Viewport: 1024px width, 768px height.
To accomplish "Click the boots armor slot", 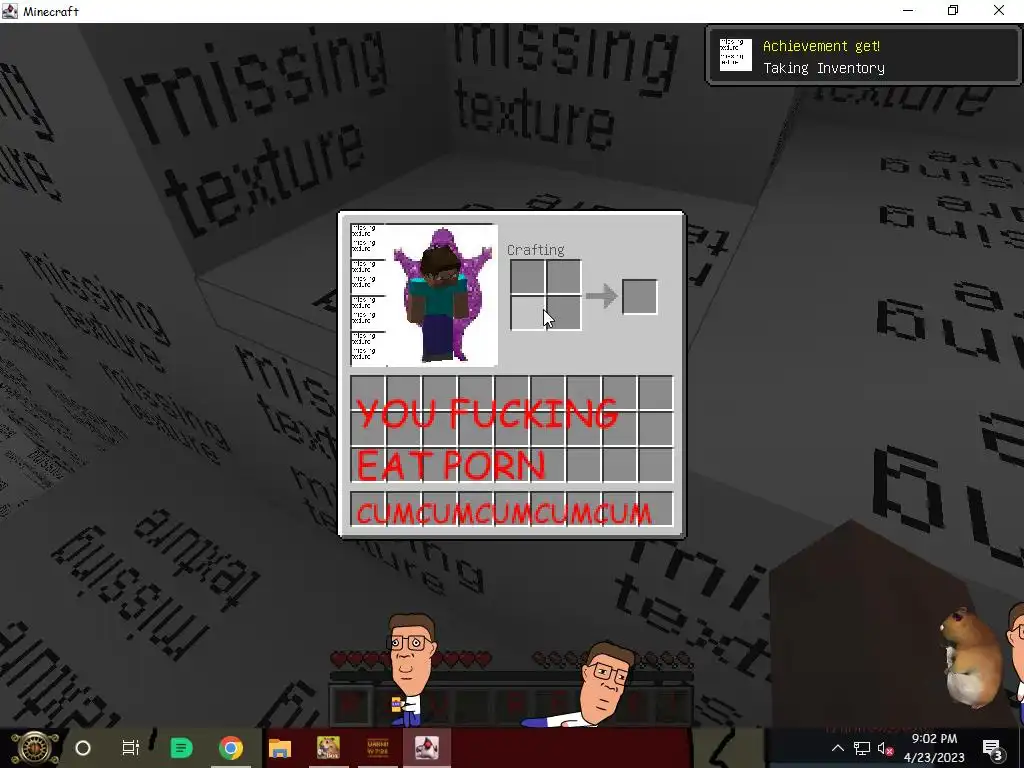I will point(368,349).
